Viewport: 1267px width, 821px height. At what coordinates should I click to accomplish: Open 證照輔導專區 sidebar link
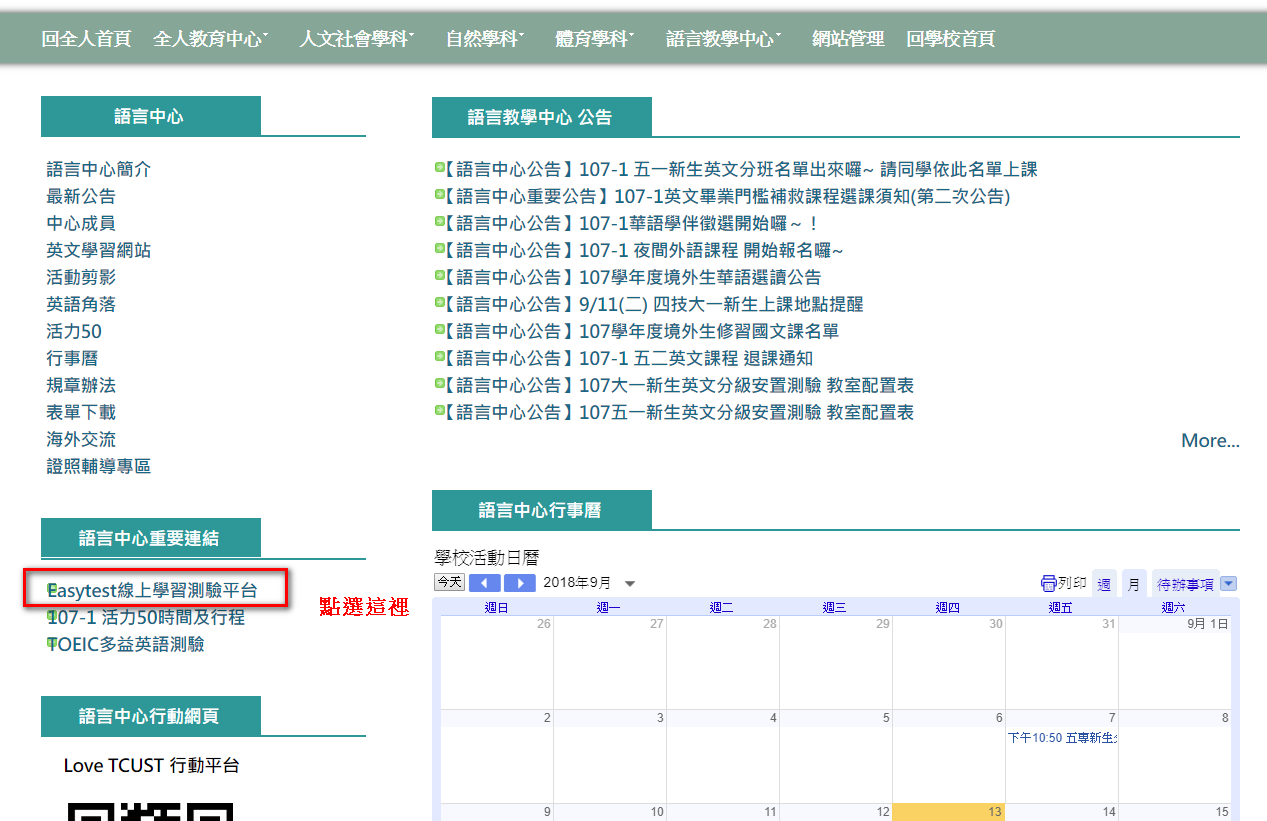pos(99,467)
